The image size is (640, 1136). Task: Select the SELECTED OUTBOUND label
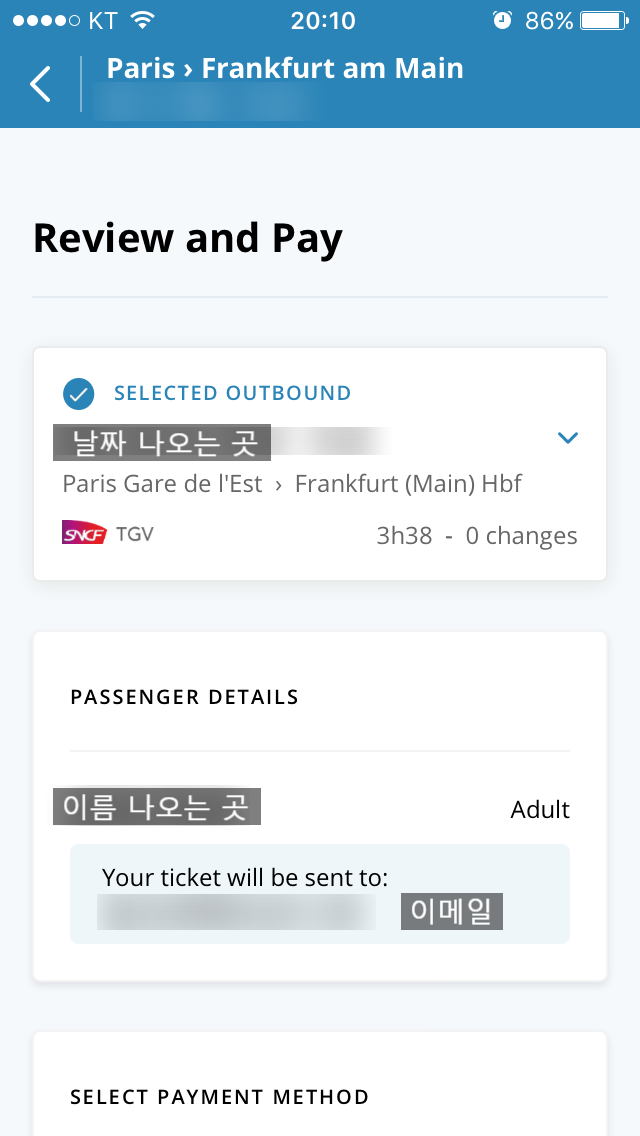[232, 393]
